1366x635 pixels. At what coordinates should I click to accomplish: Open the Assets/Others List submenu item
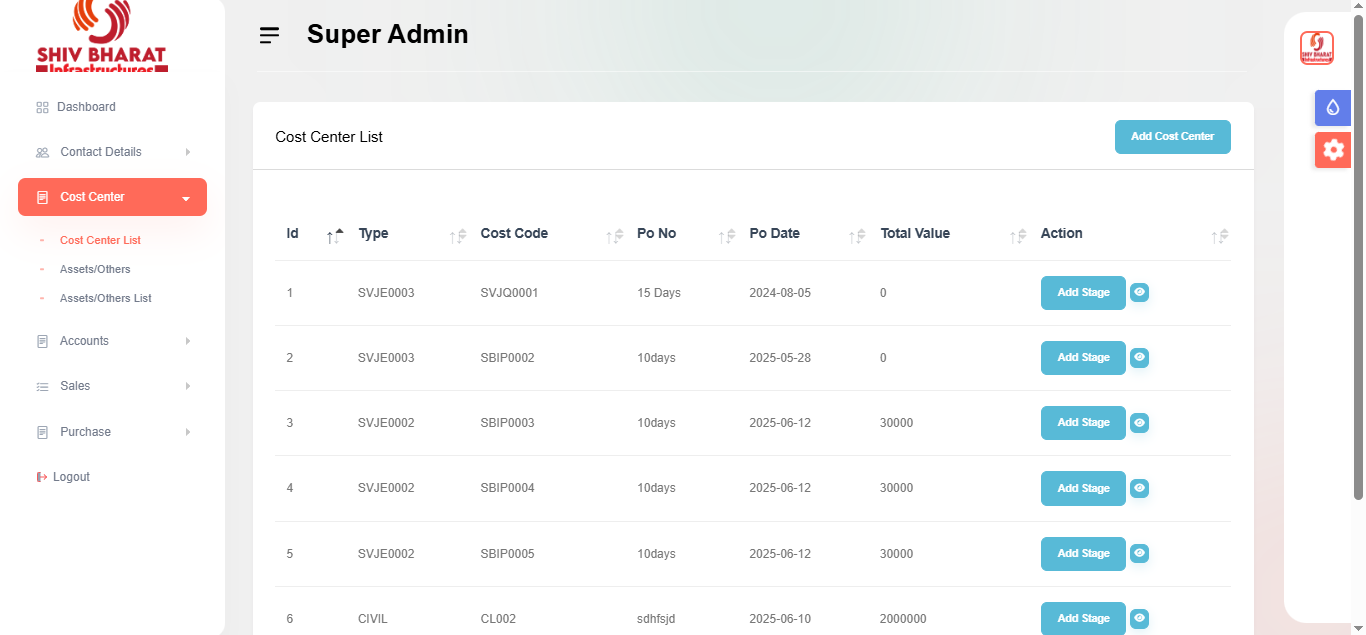point(105,298)
